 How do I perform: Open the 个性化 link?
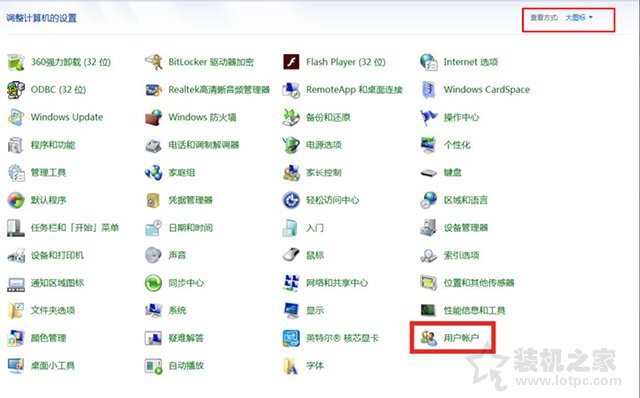[457, 145]
